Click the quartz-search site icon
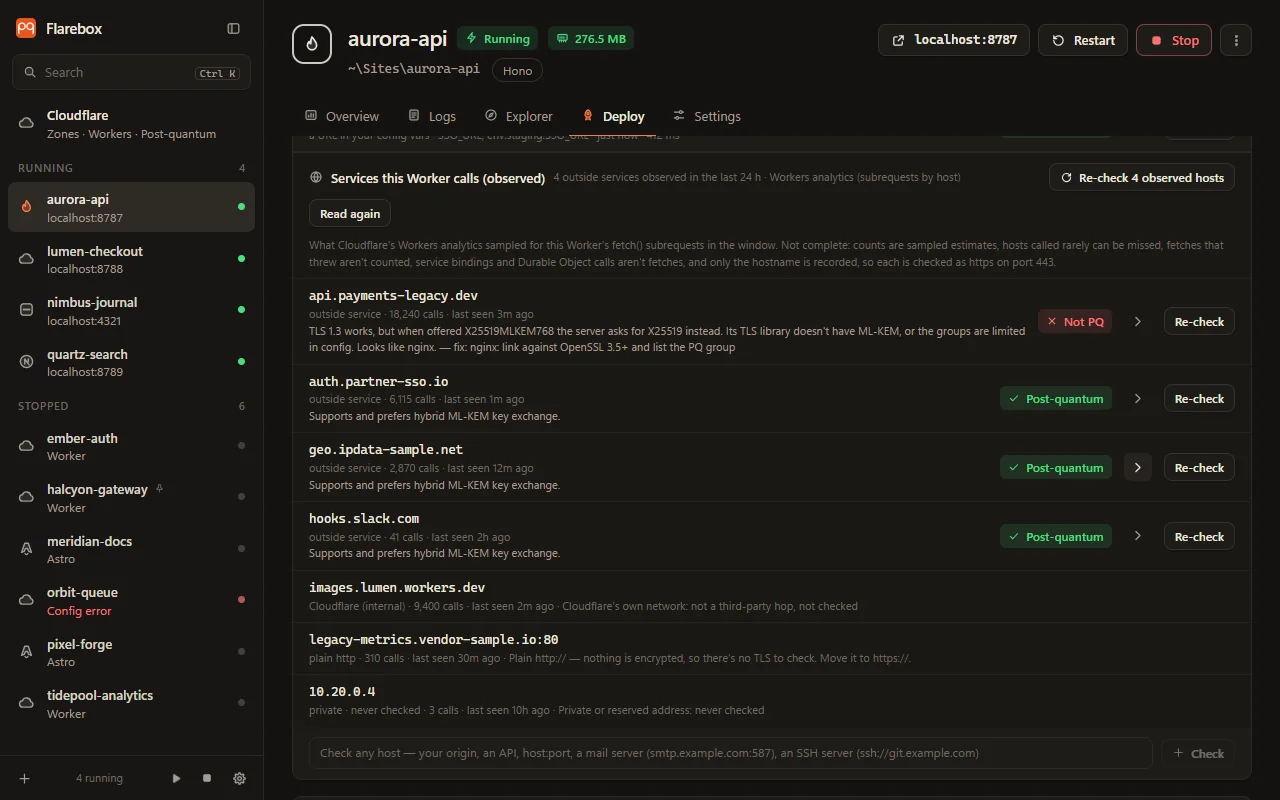The height and width of the screenshot is (800, 1280). pos(27,362)
